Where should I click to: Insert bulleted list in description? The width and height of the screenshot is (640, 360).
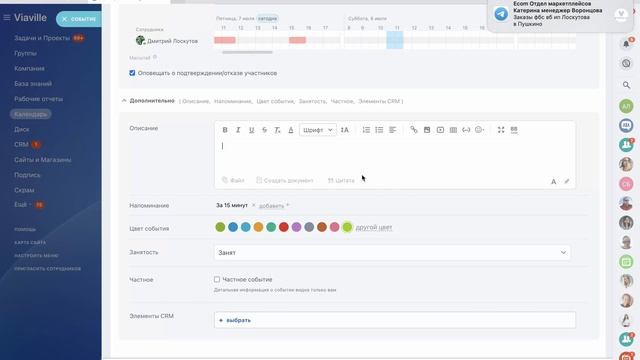[379, 130]
